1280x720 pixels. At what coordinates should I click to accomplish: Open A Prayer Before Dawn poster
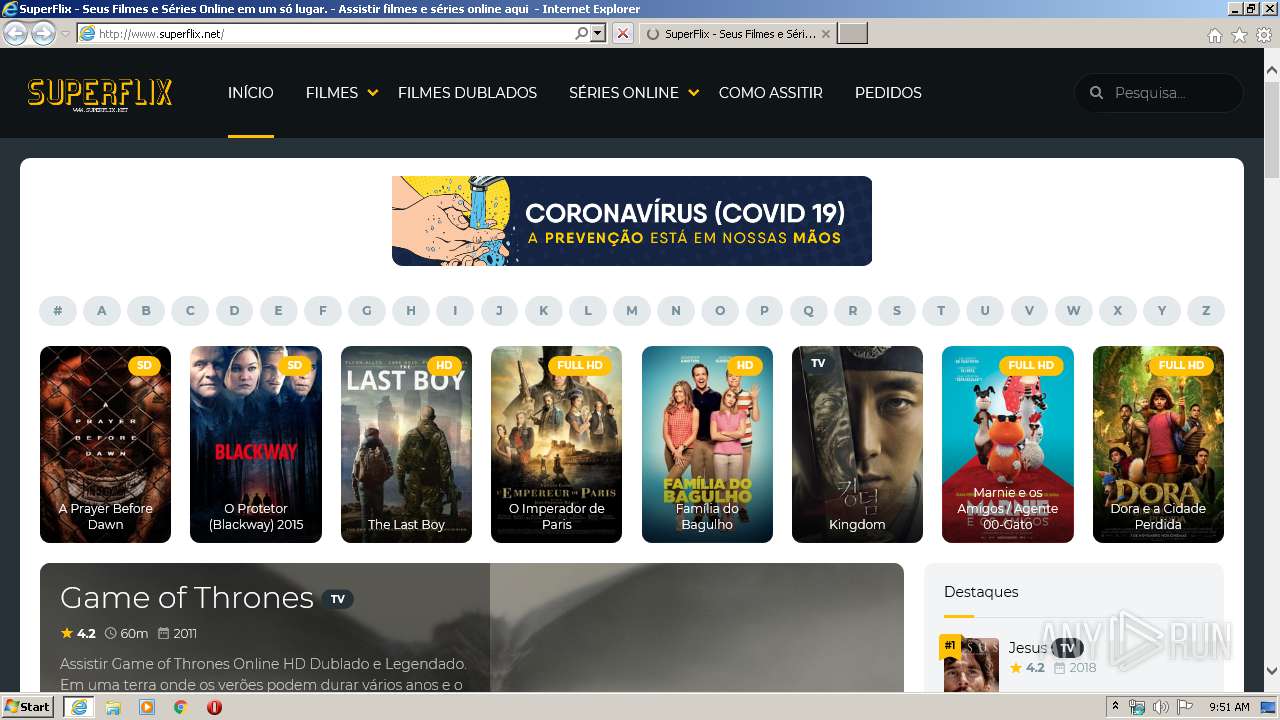[x=105, y=444]
